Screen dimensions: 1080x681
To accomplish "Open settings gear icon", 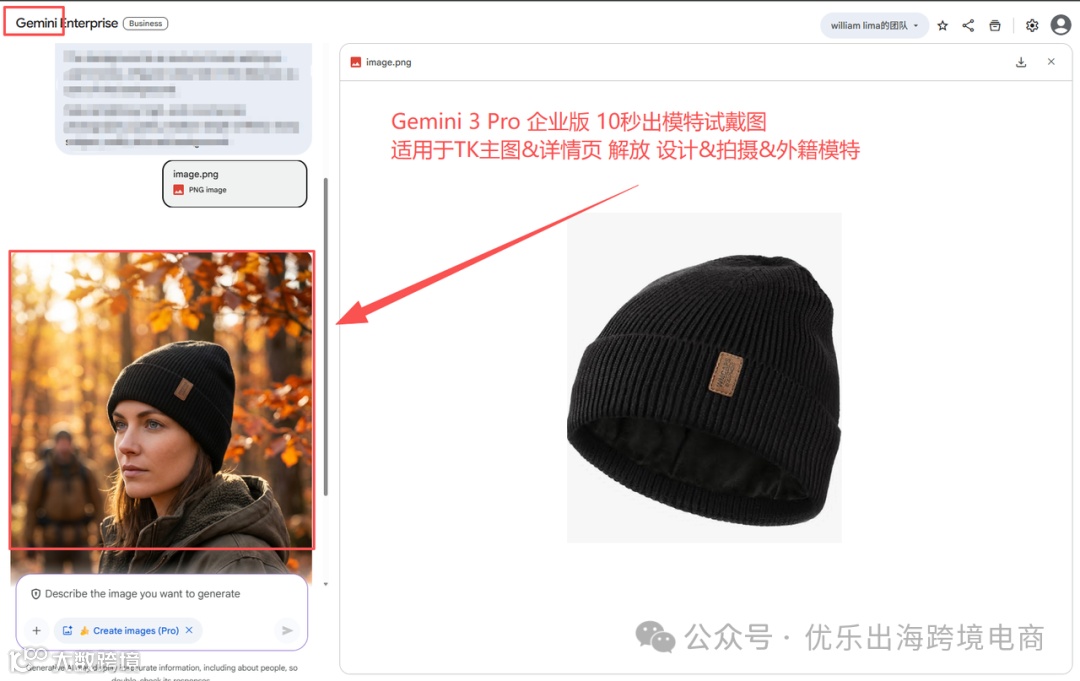I will point(1032,25).
